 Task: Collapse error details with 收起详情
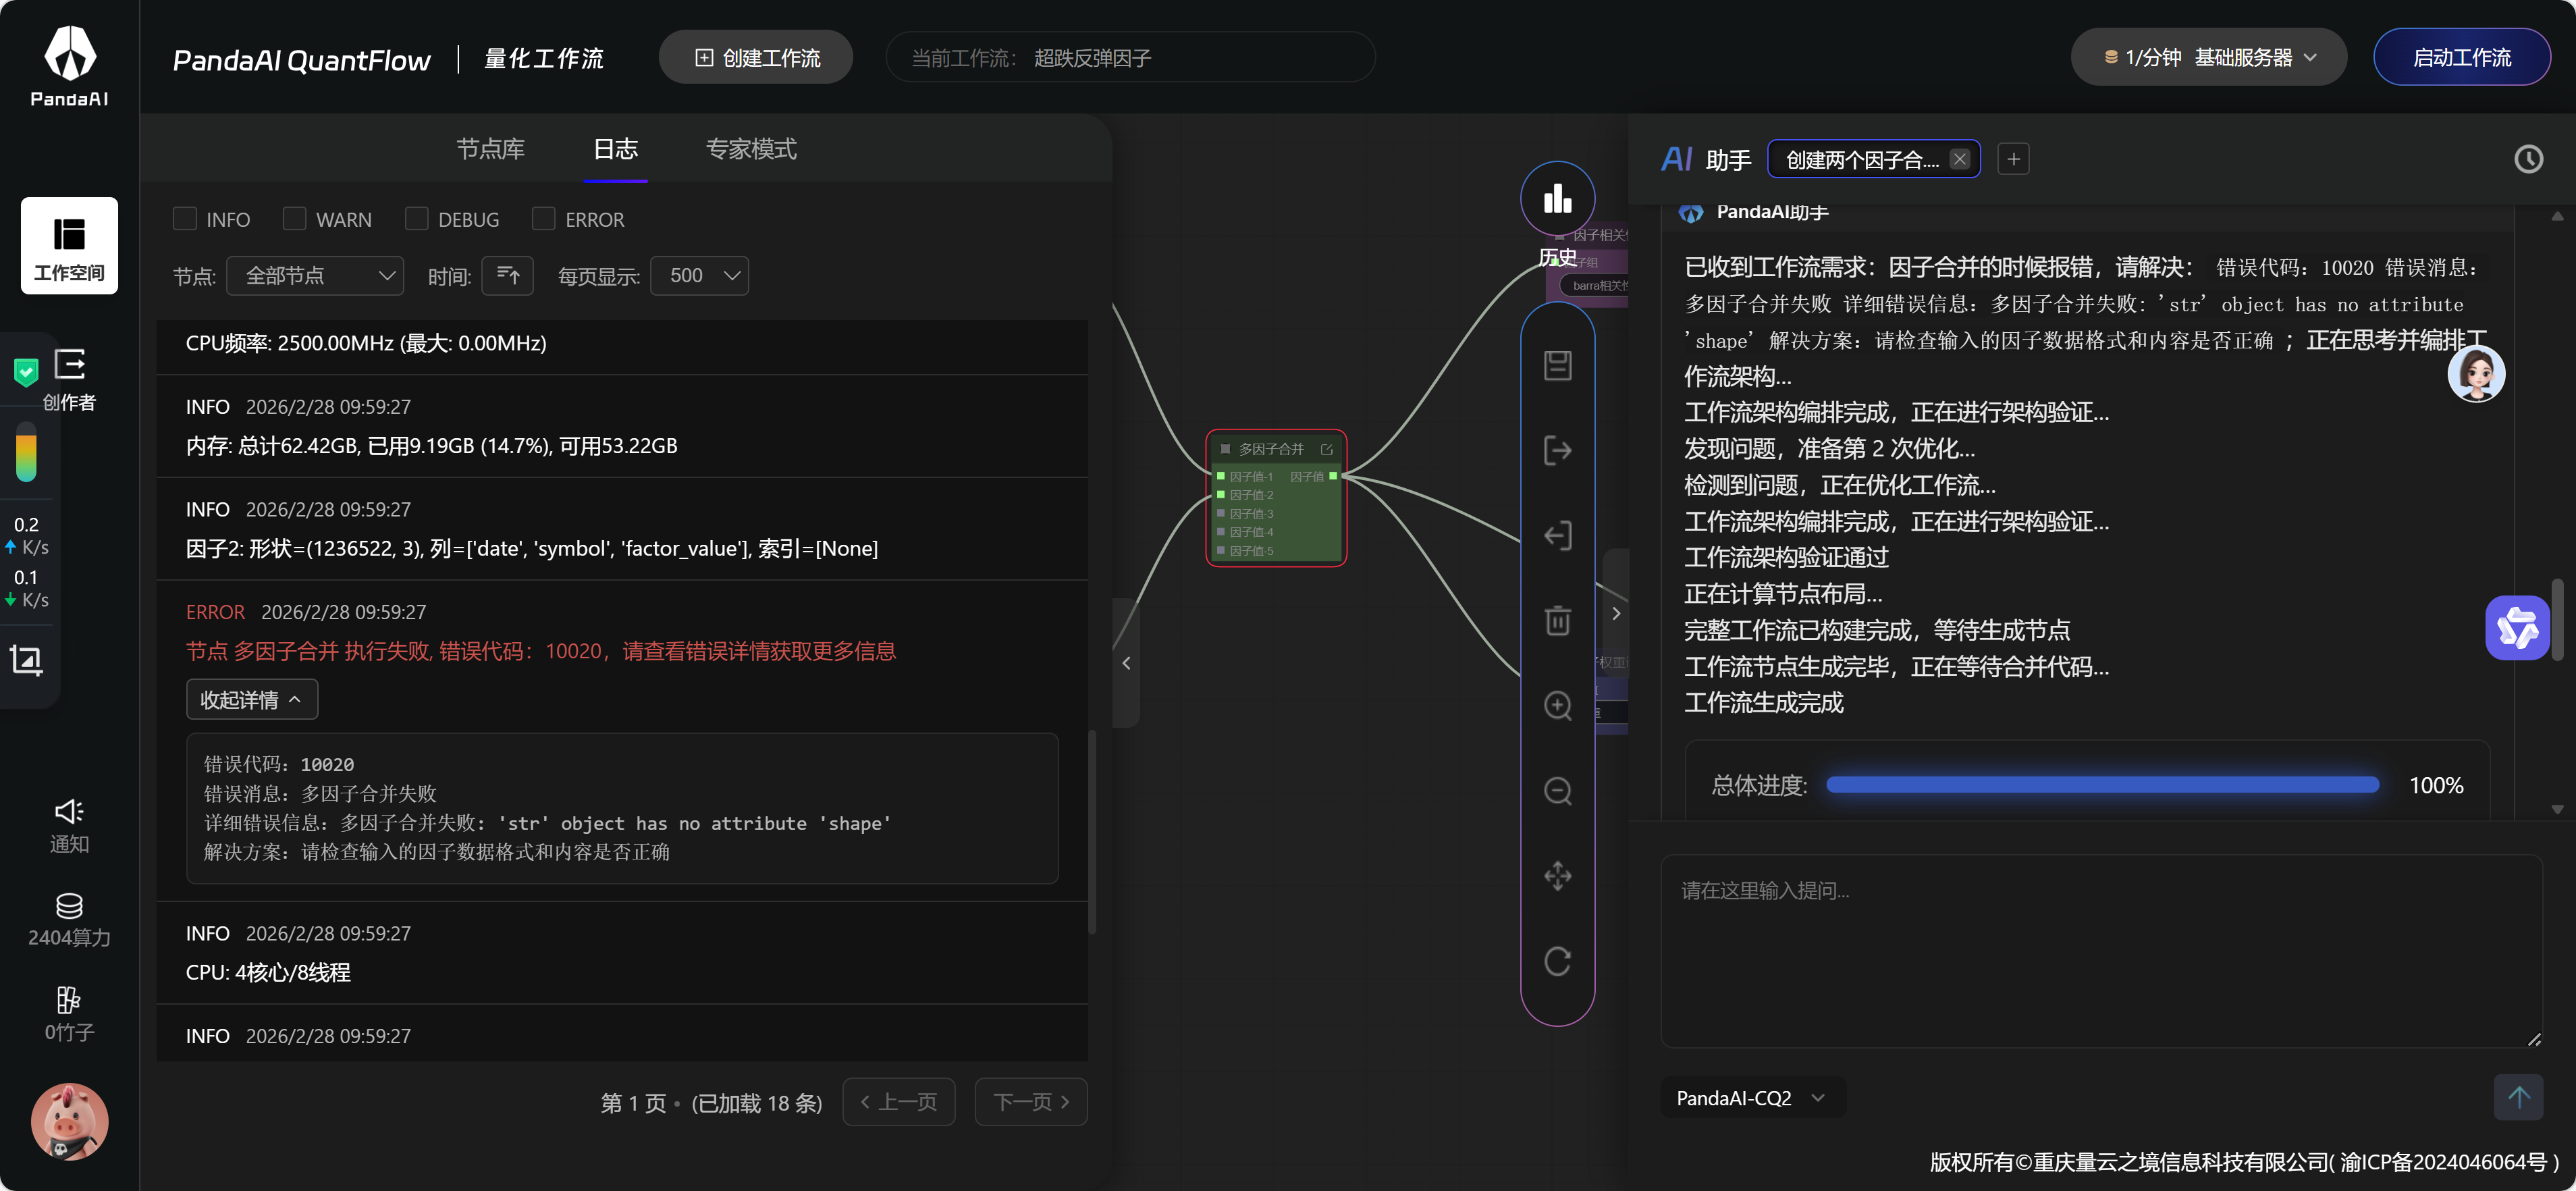point(252,699)
